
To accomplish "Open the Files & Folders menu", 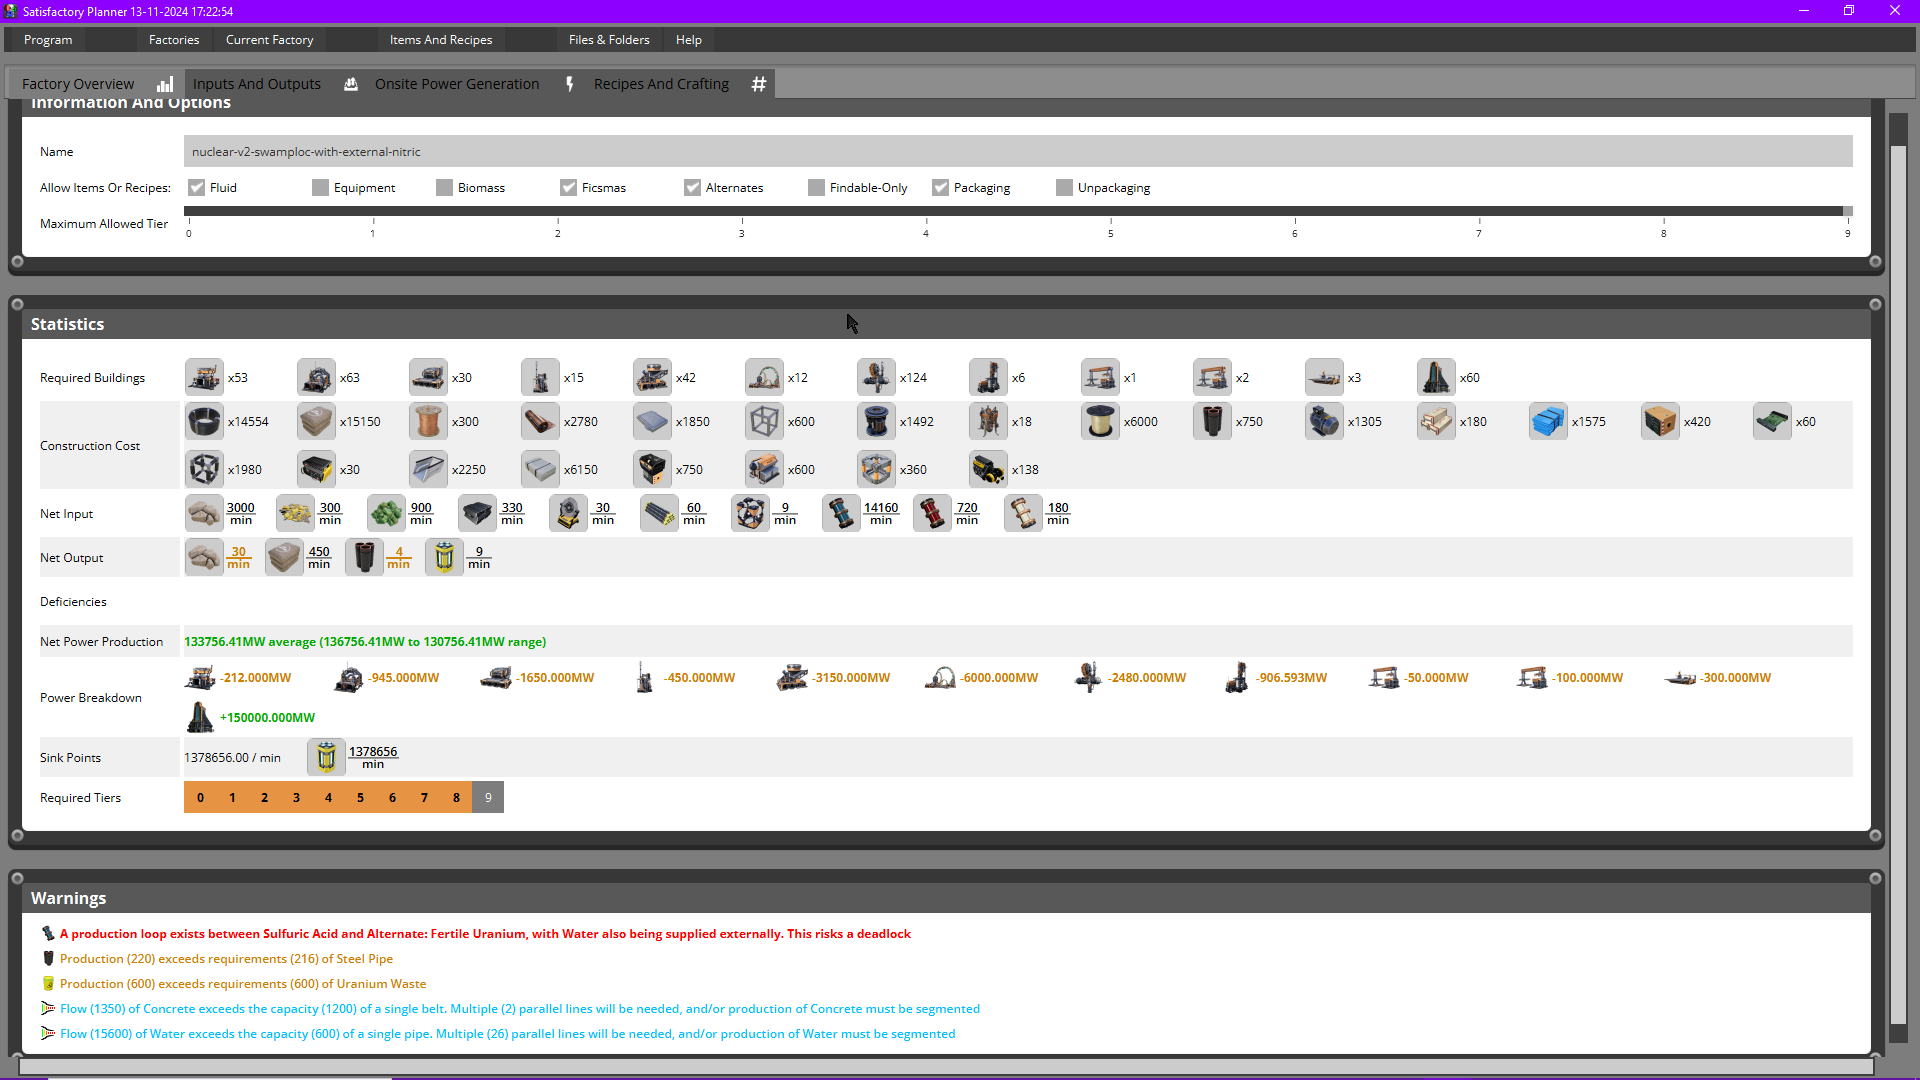I will 609,39.
